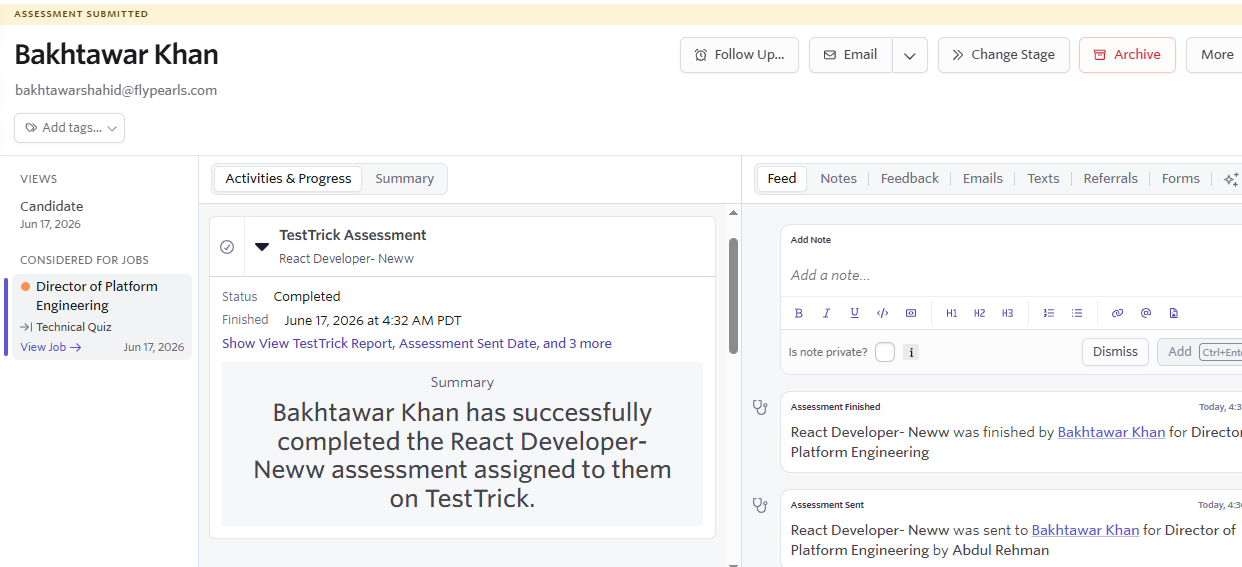Screen dimensions: 1242x567
Task: Archive this candidate
Action: tap(1127, 55)
